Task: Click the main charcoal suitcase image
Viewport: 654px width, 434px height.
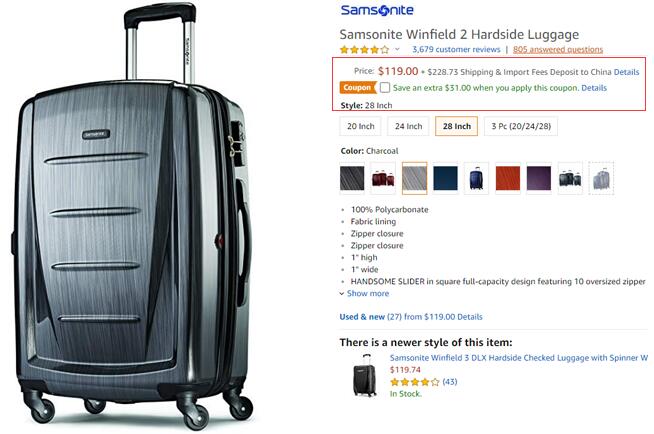Action: point(133,217)
